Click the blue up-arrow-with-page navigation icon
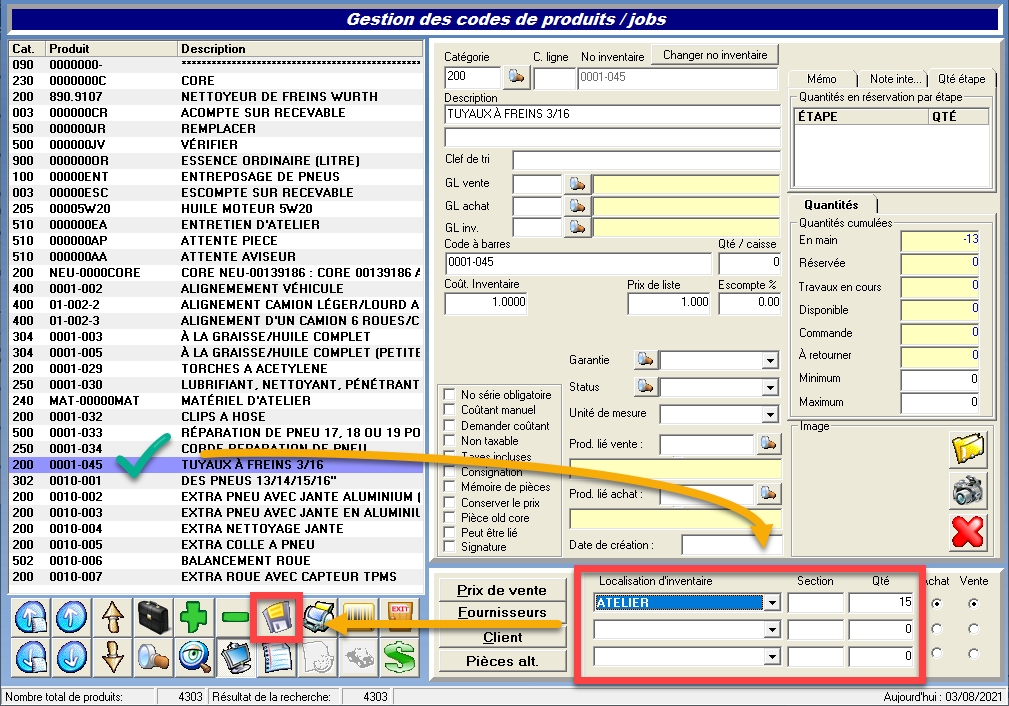 [32, 617]
